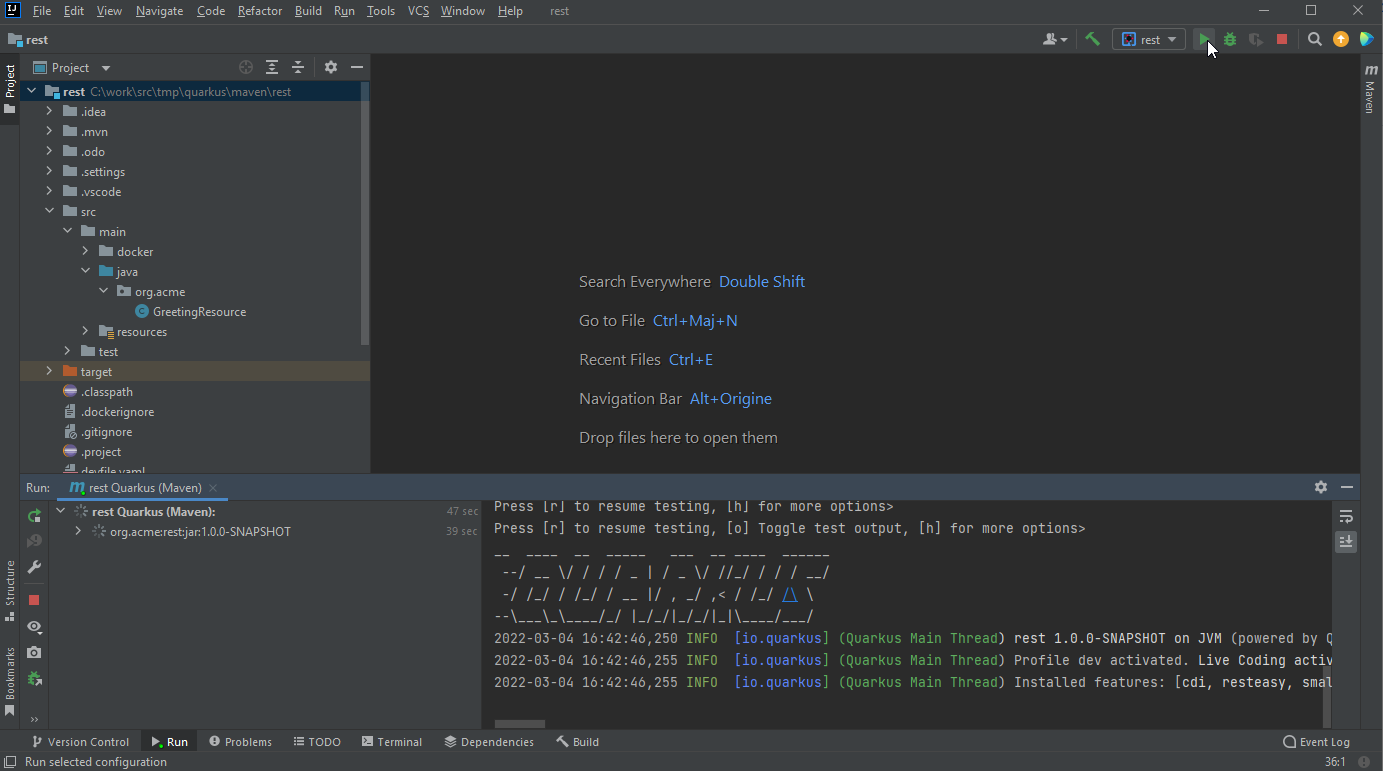This screenshot has width=1383, height=771.
Task: Open Search Everywhere with the magnifier icon
Action: [x=1314, y=39]
